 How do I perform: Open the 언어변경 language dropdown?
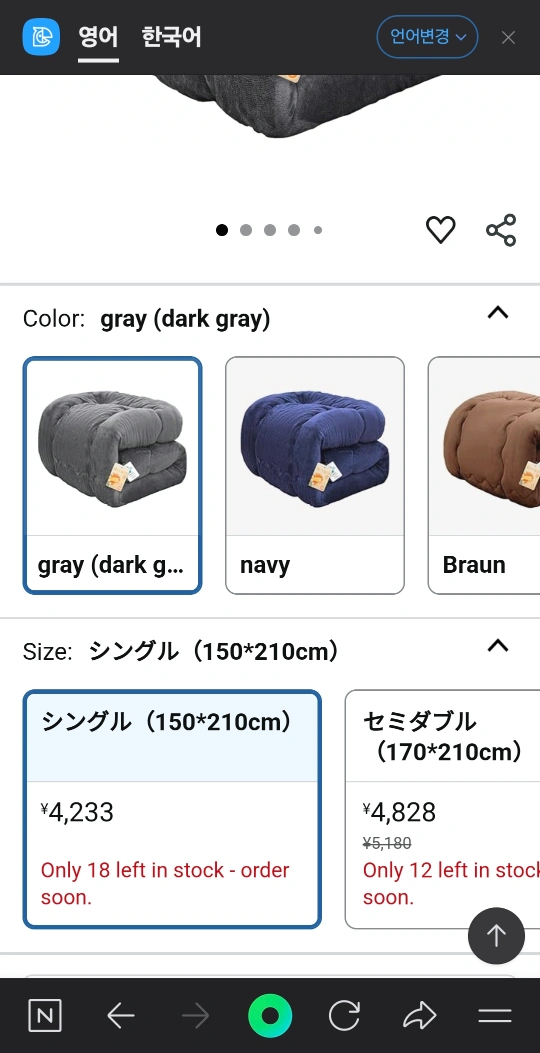pos(427,37)
